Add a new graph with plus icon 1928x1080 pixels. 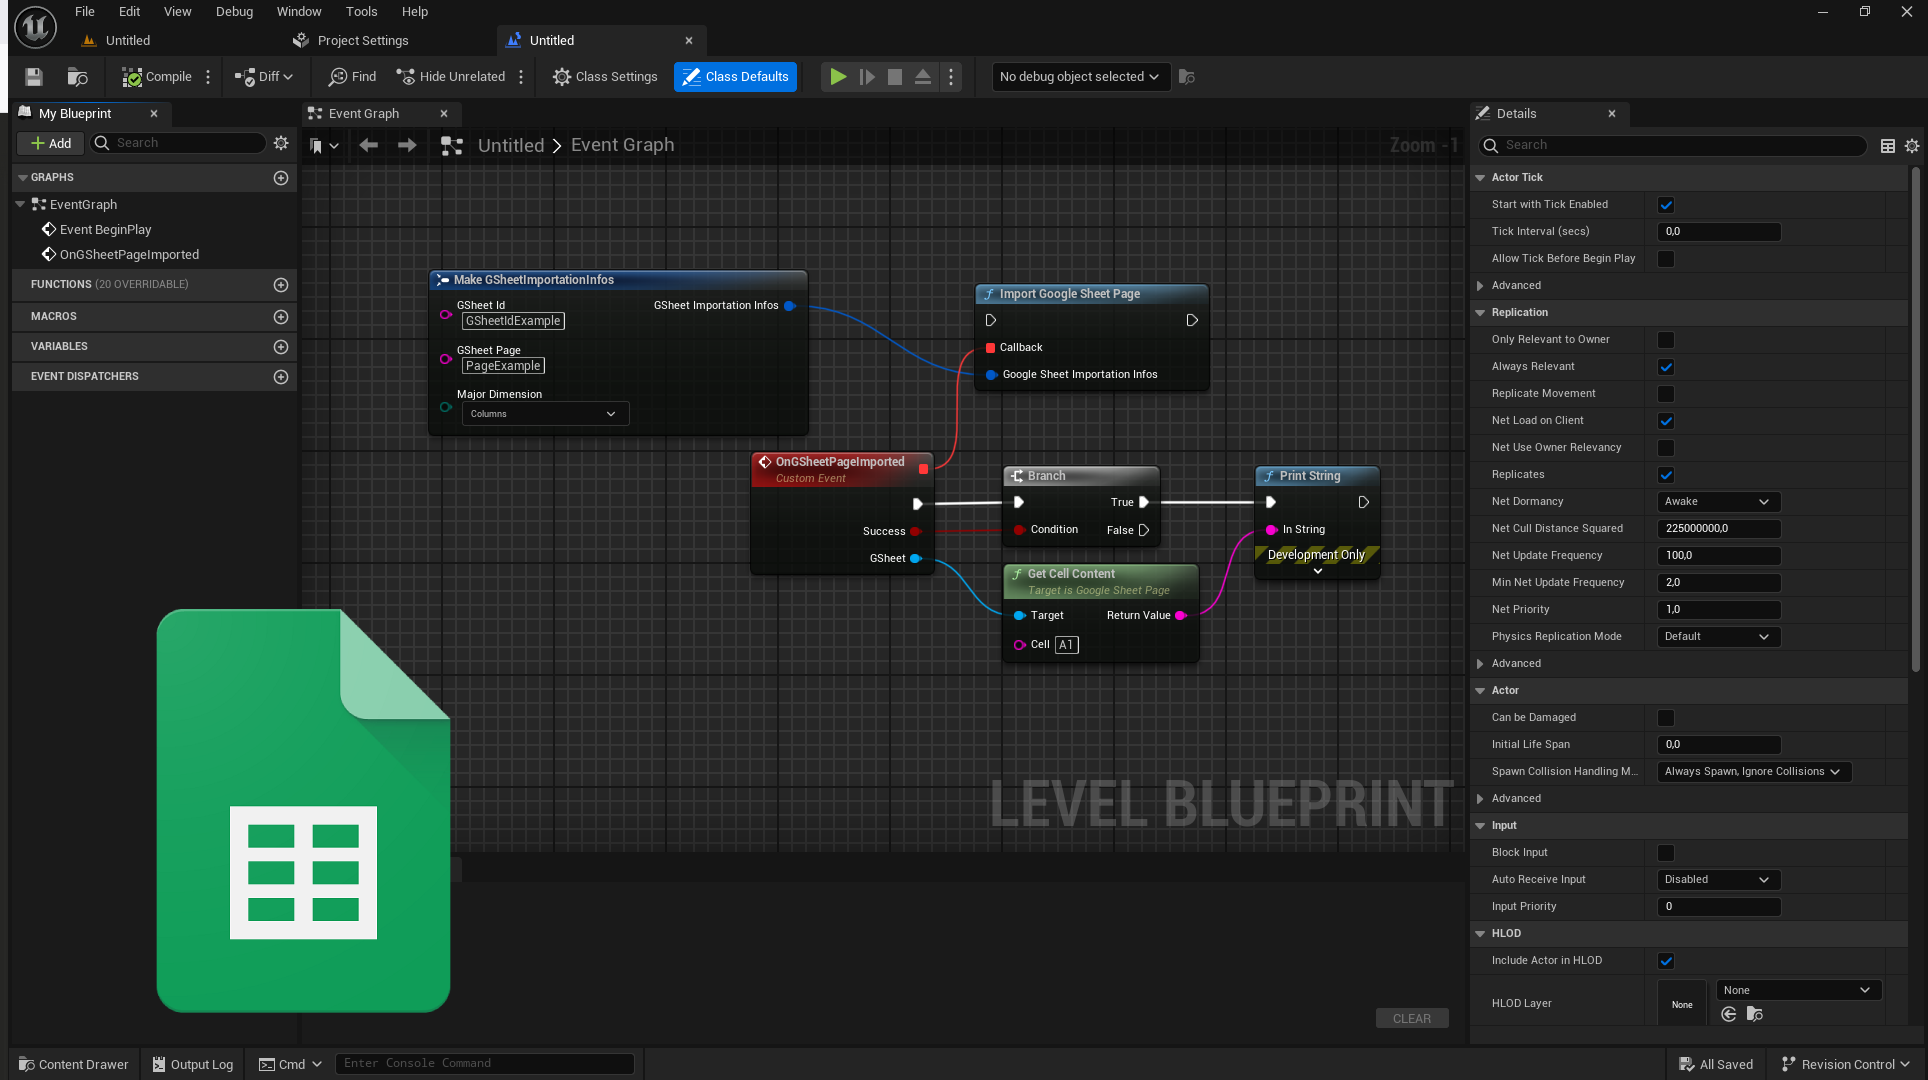(x=281, y=178)
